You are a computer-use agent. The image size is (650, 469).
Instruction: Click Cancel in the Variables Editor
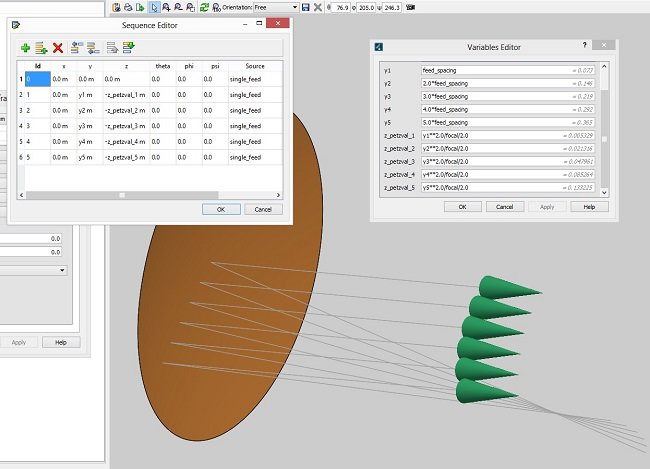coord(505,206)
